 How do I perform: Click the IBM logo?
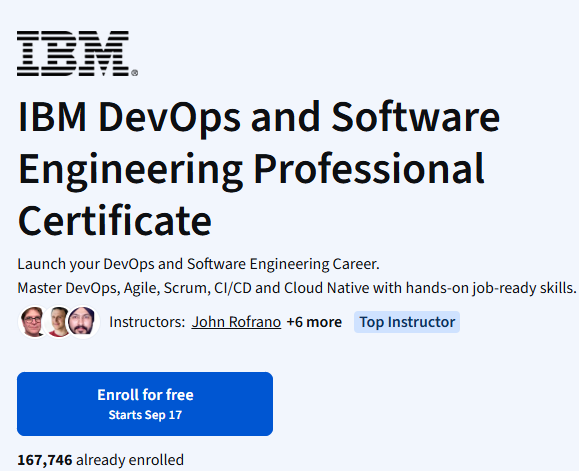tap(77, 54)
